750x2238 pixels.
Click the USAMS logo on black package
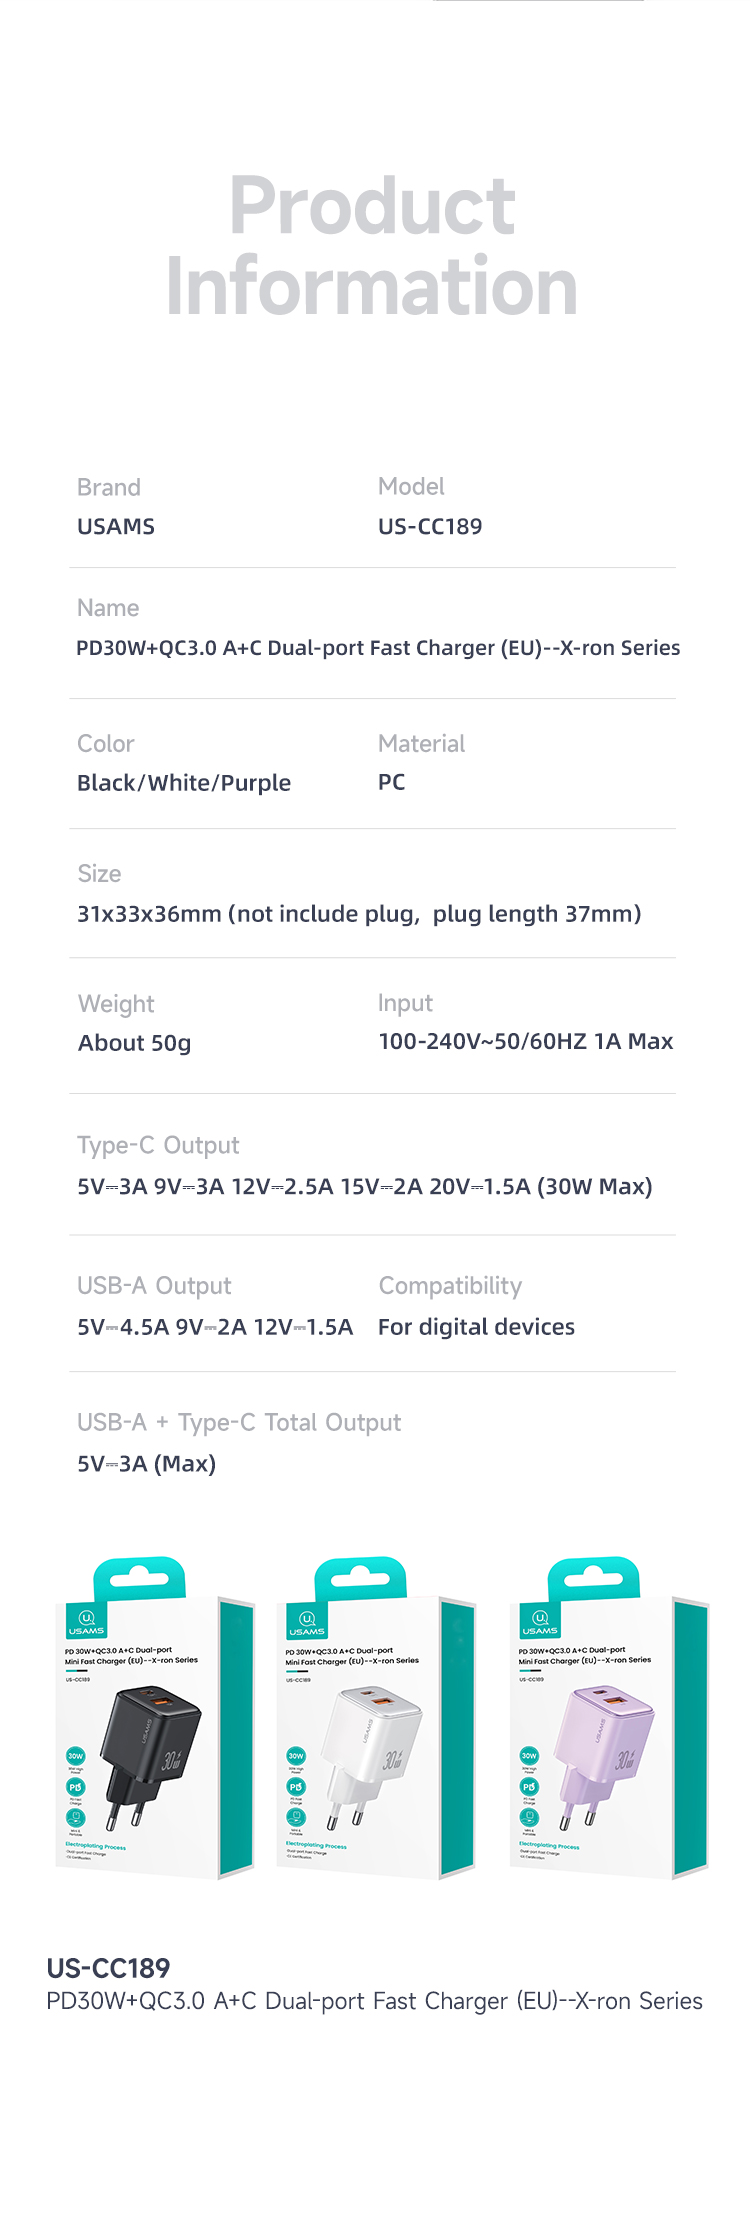(x=86, y=1621)
